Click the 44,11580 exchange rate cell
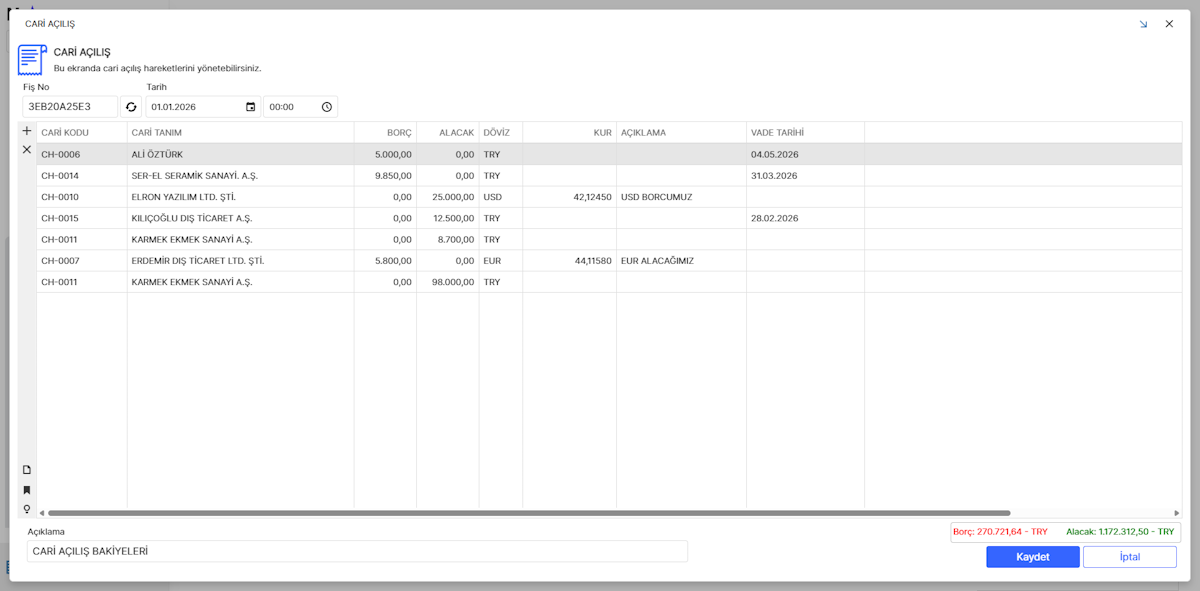The image size is (1200, 591). tap(569, 261)
